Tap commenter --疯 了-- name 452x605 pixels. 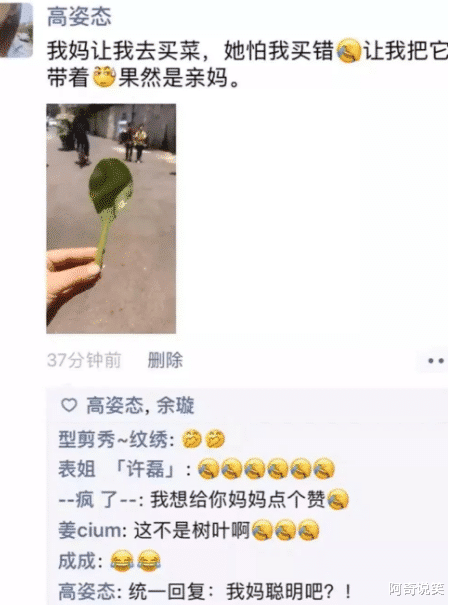[98, 500]
